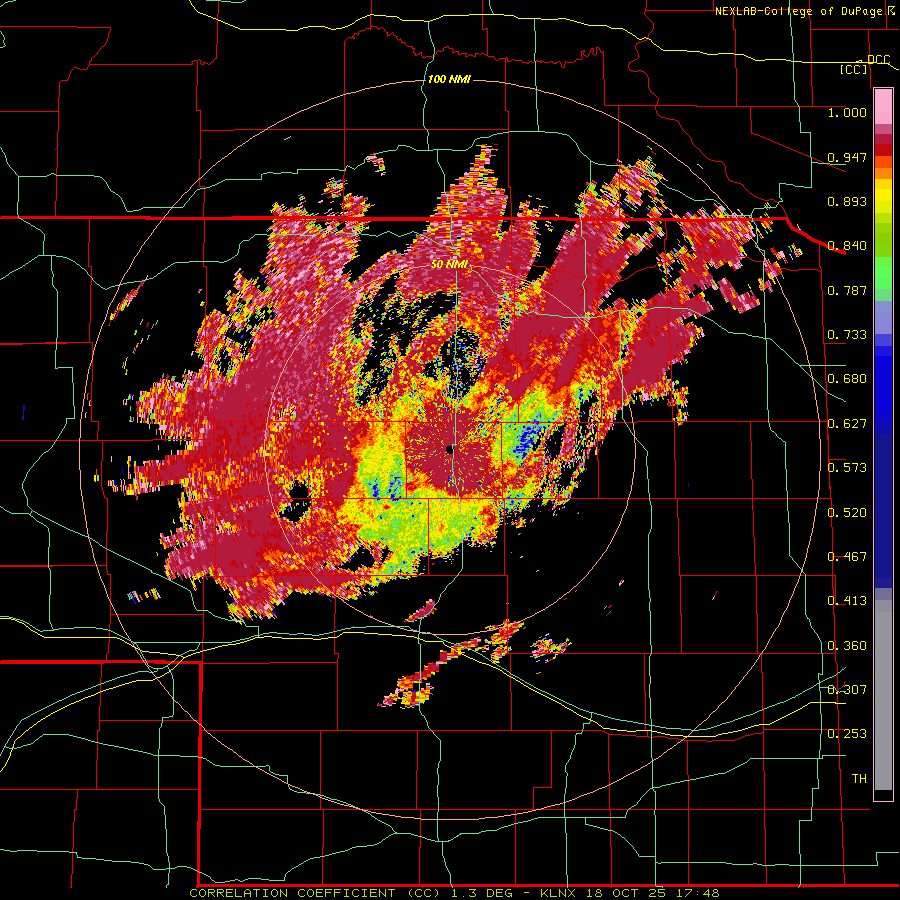Select the 0.307 scale value
The width and height of the screenshot is (900, 900).
847,690
